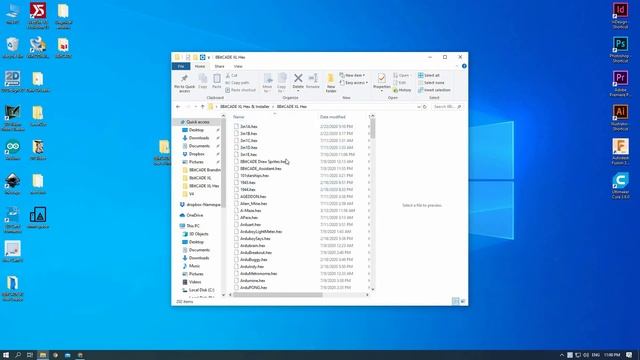Click Select none button

pyautogui.click(x=431, y=83)
